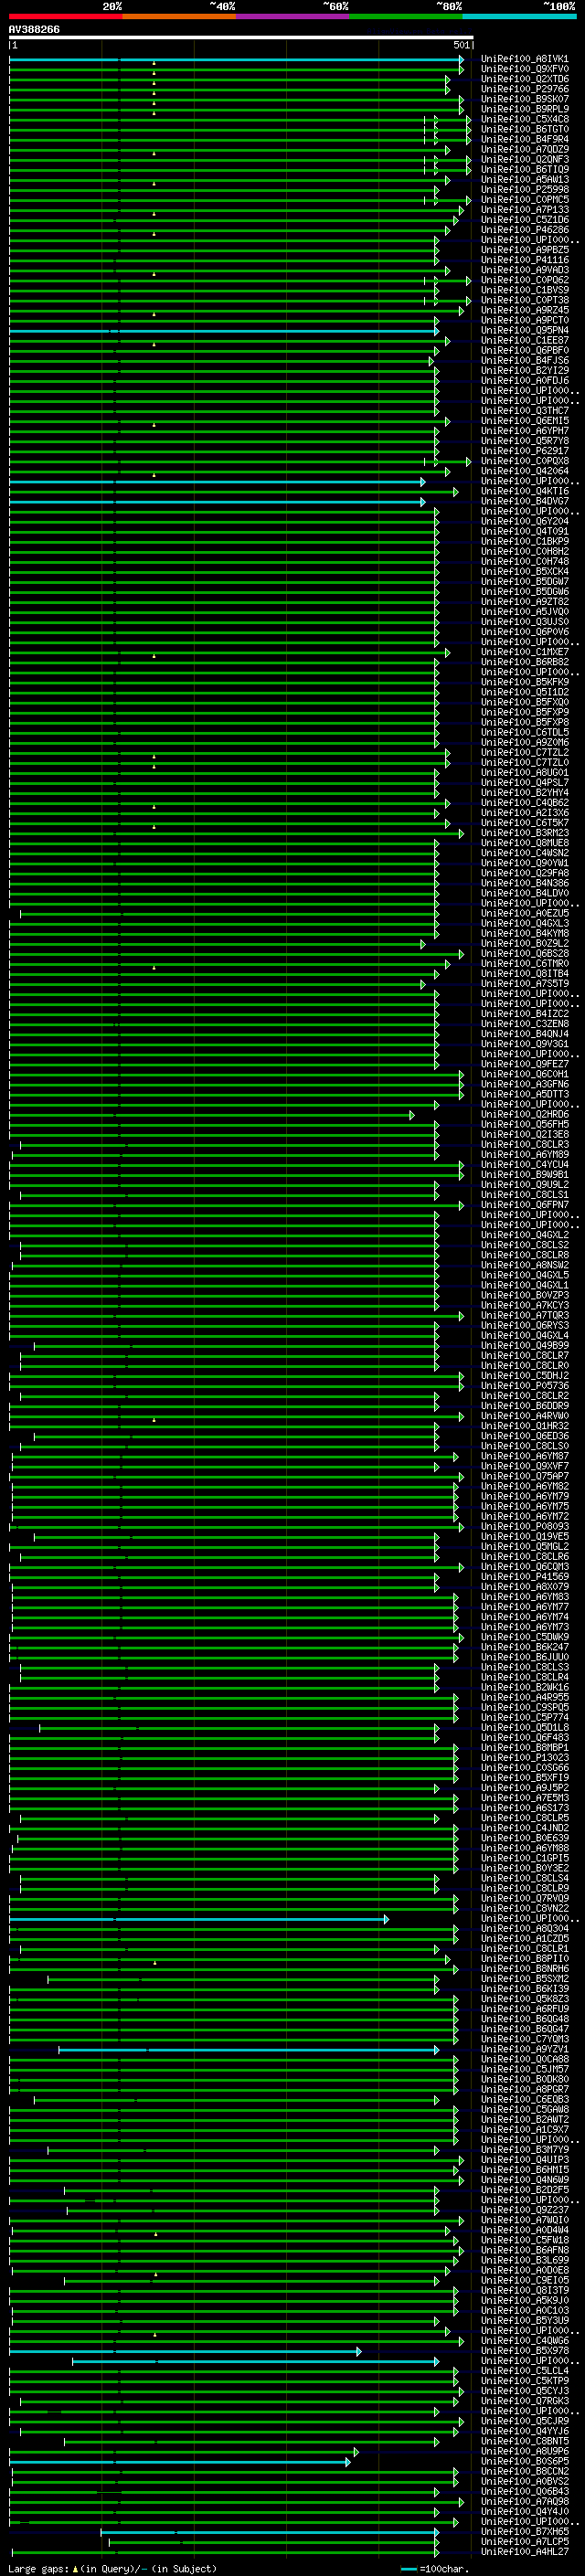Select label UniRef100_P46286
This screenshot has height=2576, width=585.
pos(524,230)
